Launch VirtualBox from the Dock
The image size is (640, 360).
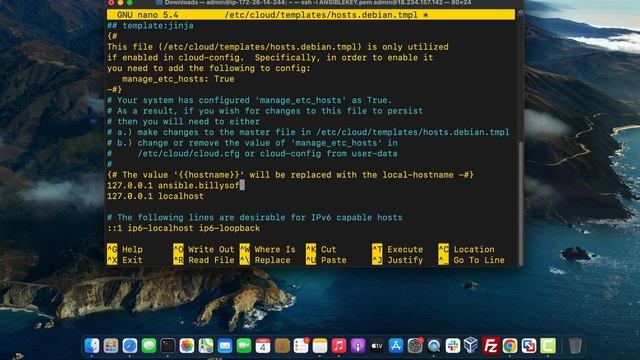point(471,345)
